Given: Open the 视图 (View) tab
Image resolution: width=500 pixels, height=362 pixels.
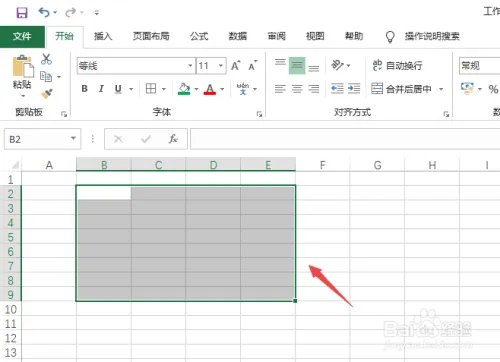Looking at the screenshot, I should click(315, 36).
